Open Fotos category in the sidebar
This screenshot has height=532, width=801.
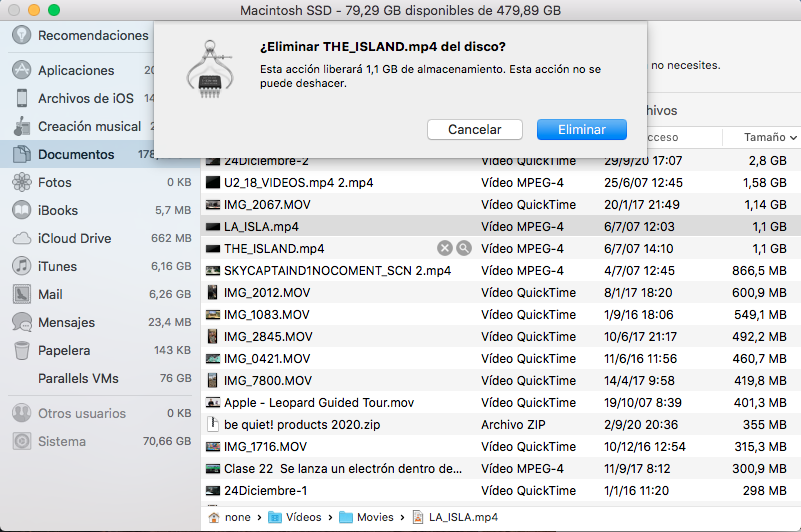tap(100, 182)
